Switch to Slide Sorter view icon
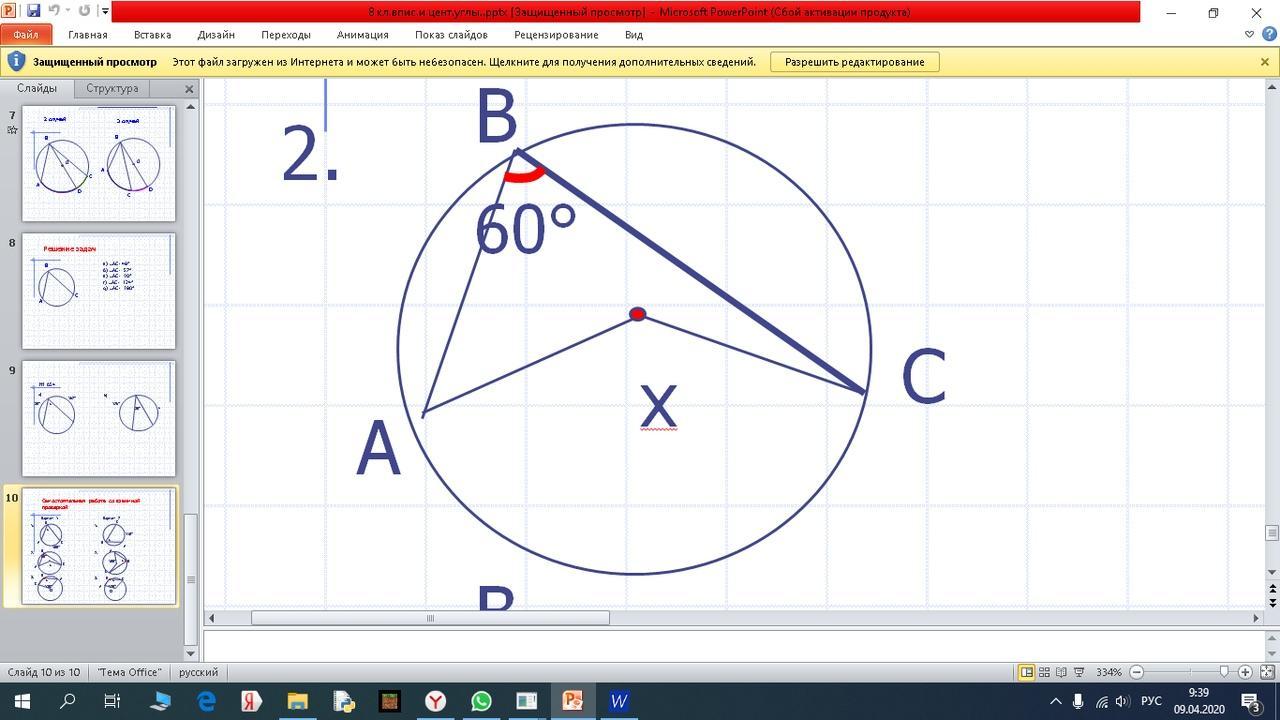 pyautogui.click(x=1044, y=672)
